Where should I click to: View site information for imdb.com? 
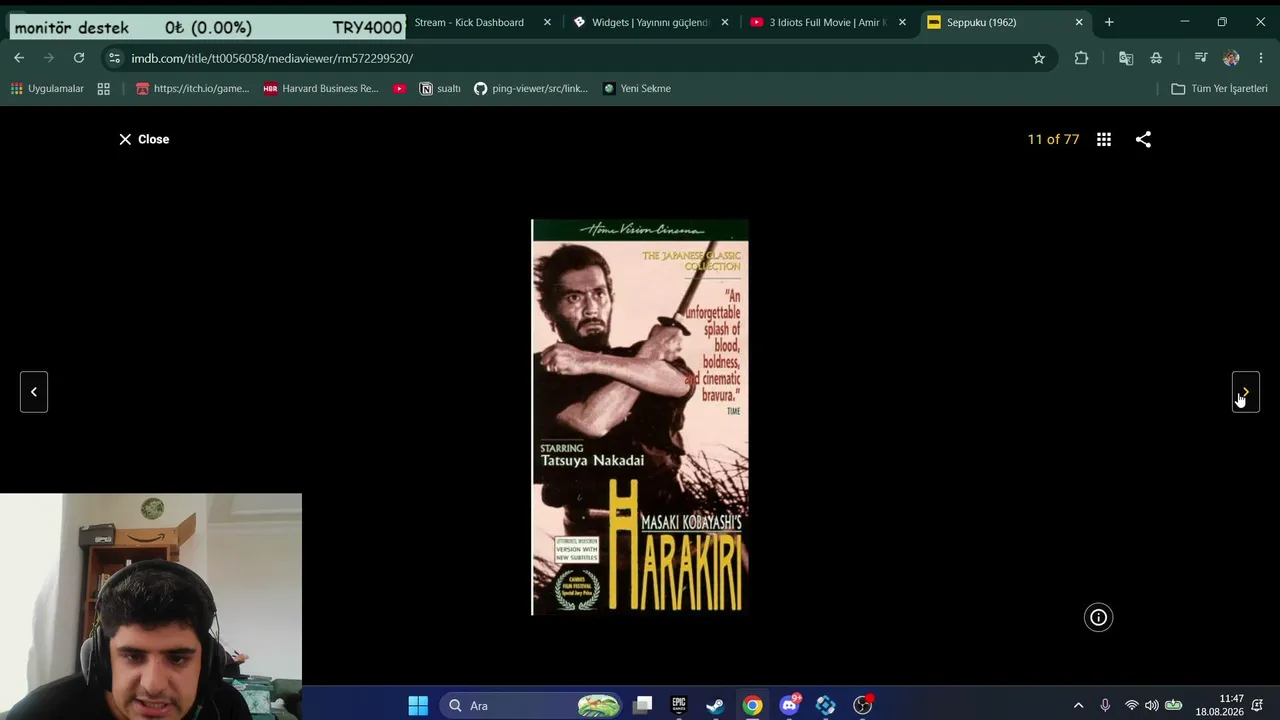click(x=114, y=58)
